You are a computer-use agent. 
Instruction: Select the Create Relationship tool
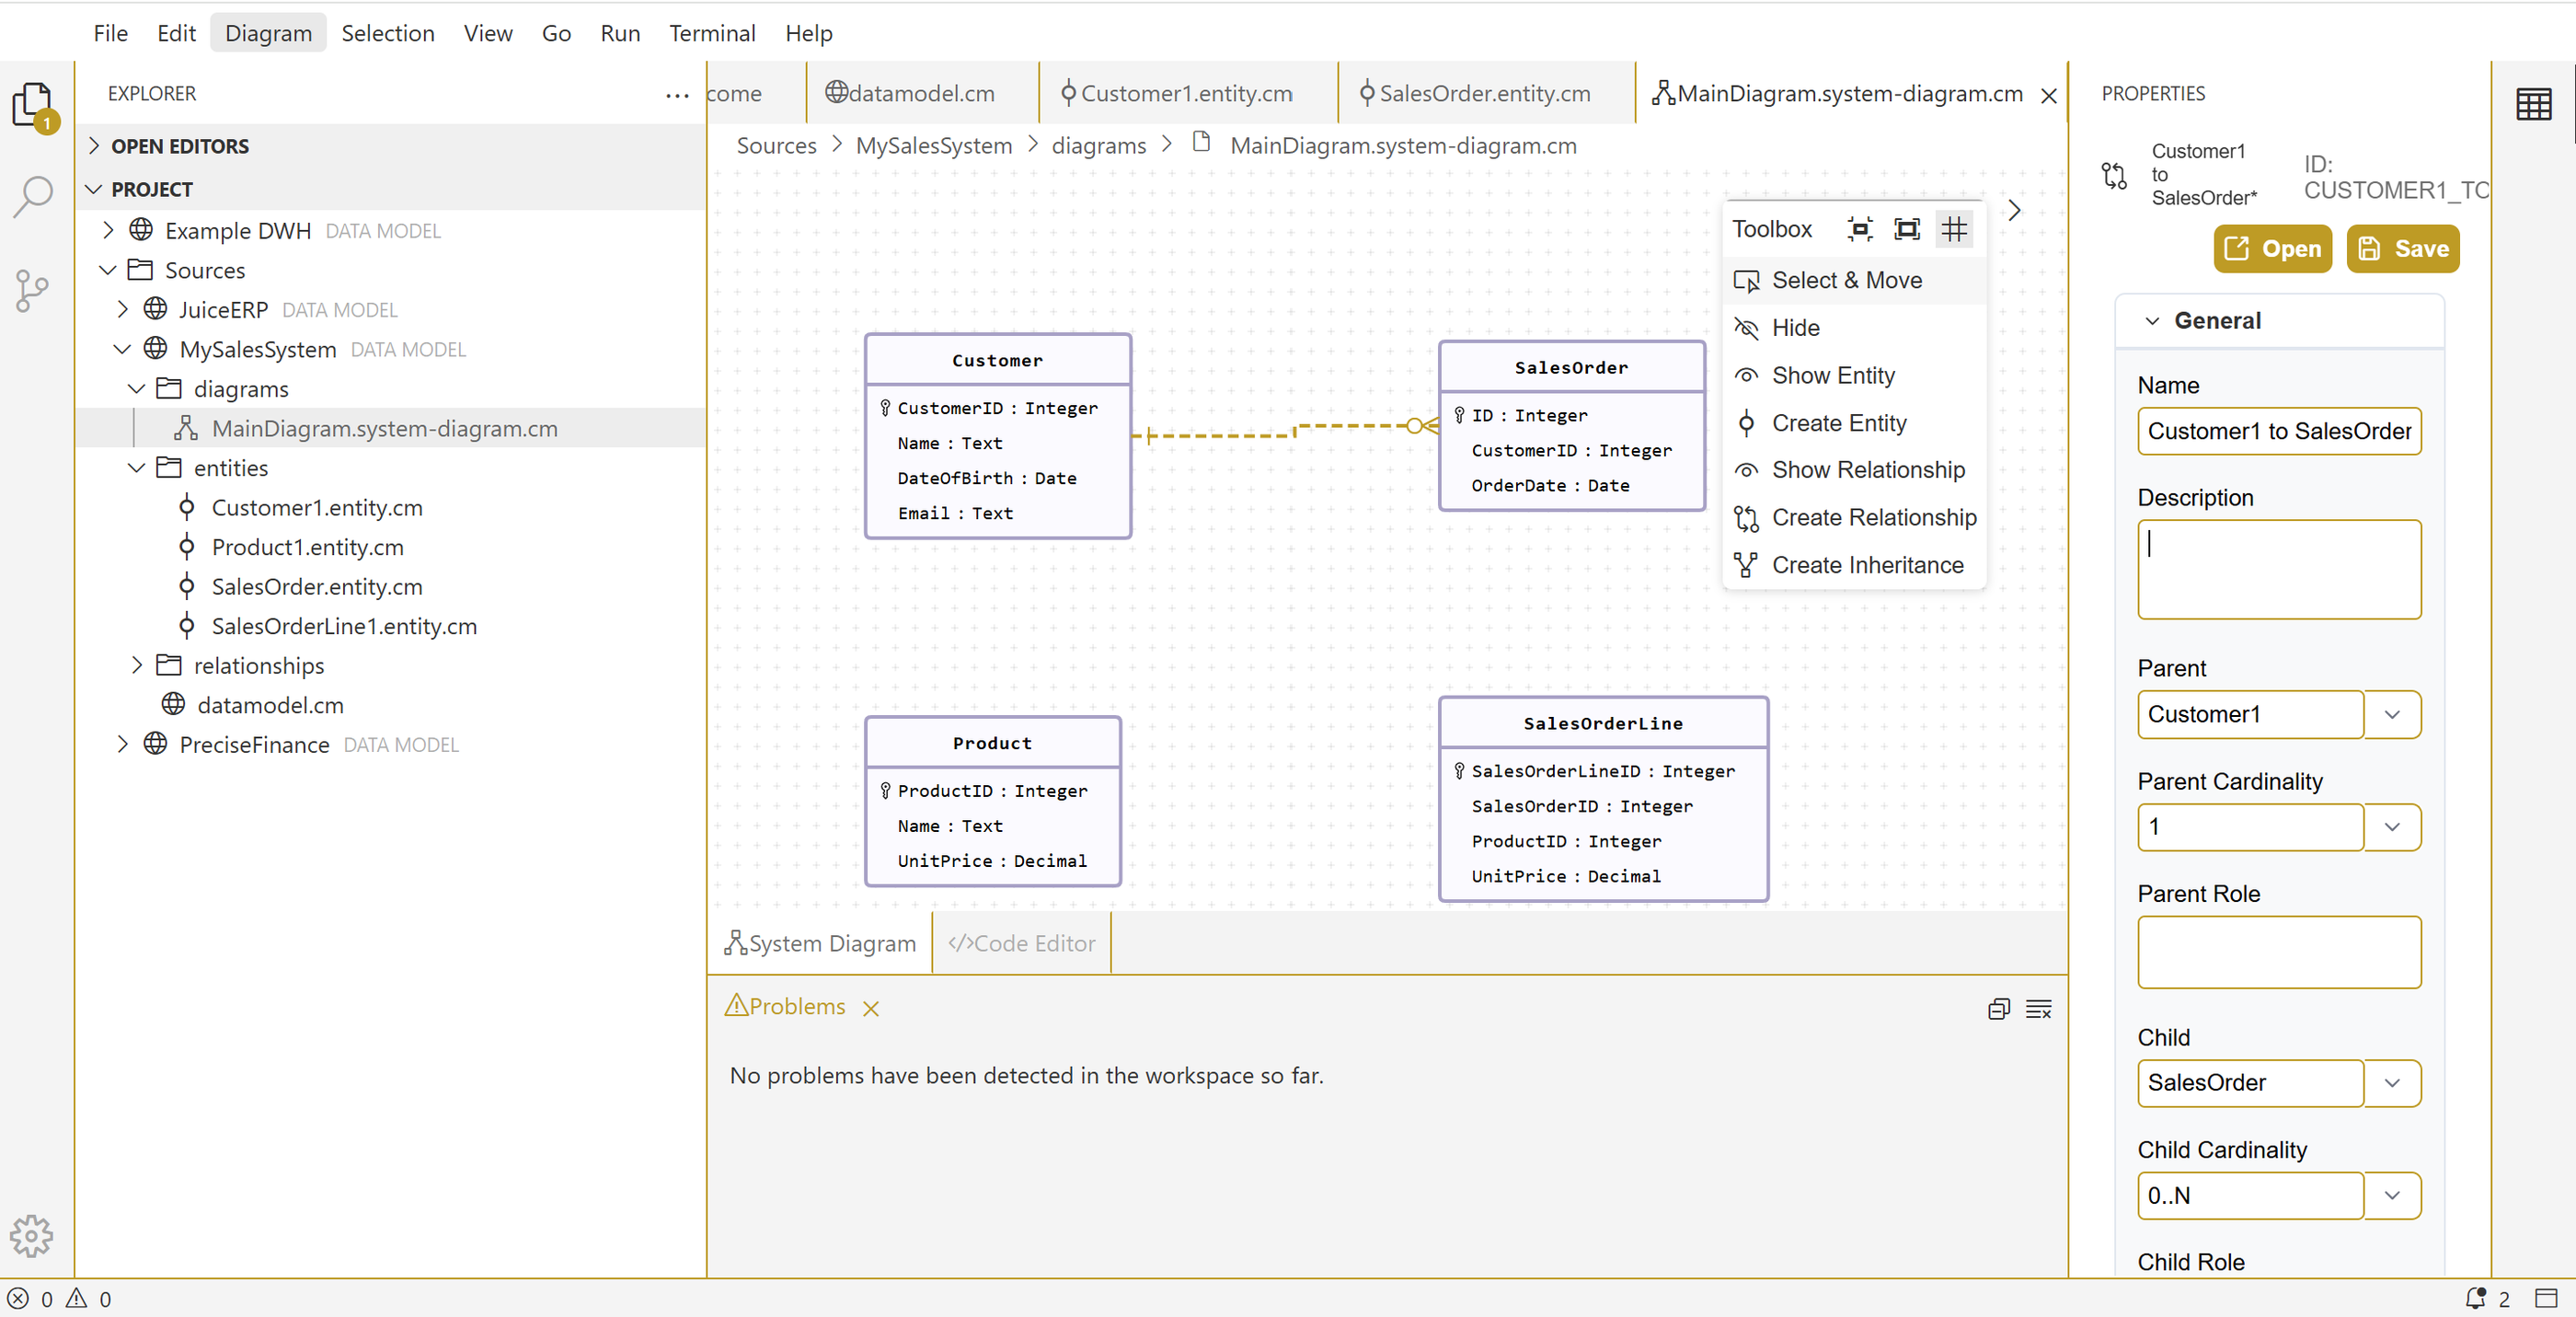[x=1873, y=518]
